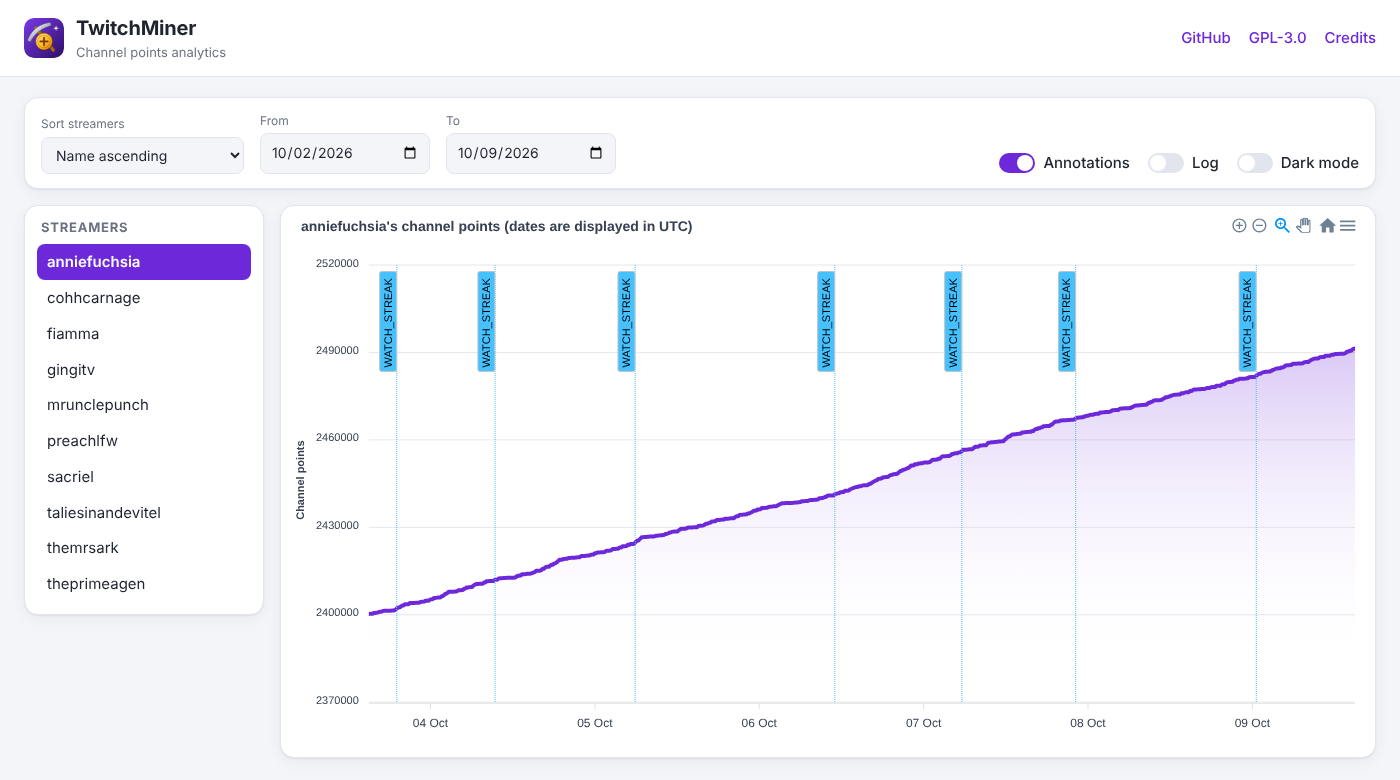Click the WATCH_STREAK marker just after 05 Oct
This screenshot has height=780, width=1400.
pos(626,321)
